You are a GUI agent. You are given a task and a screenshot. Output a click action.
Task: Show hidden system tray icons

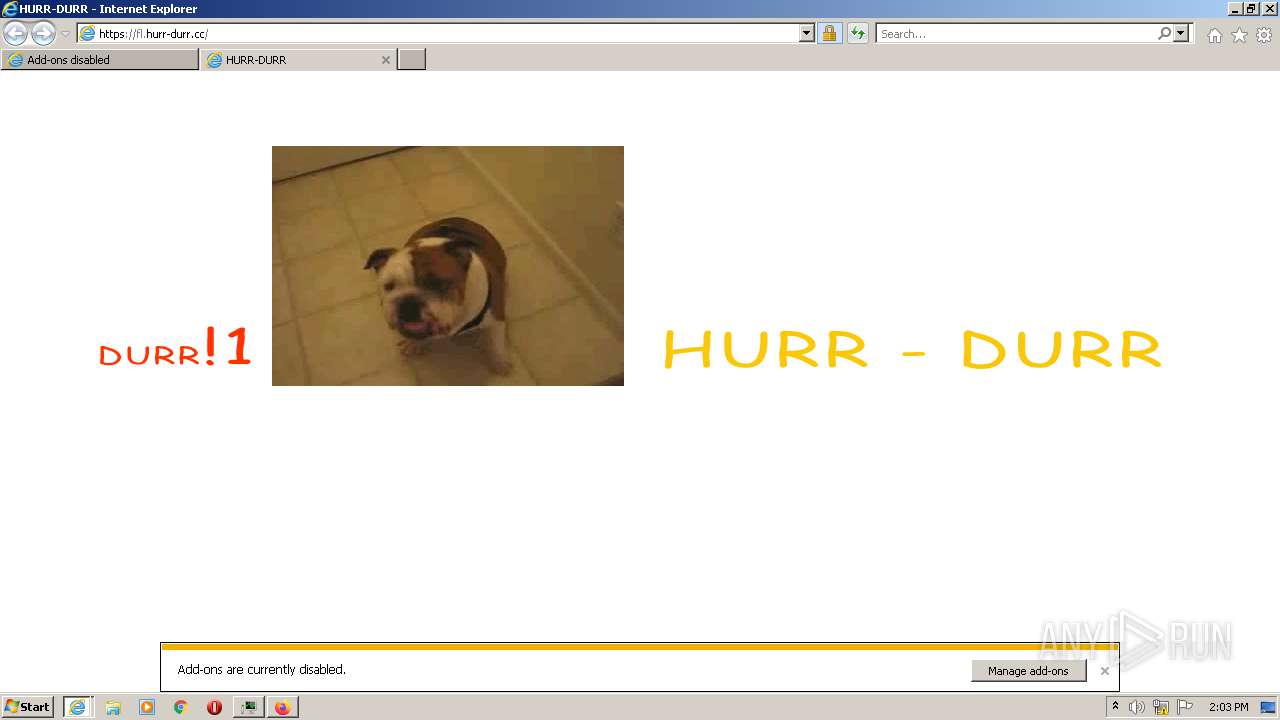pos(1115,707)
